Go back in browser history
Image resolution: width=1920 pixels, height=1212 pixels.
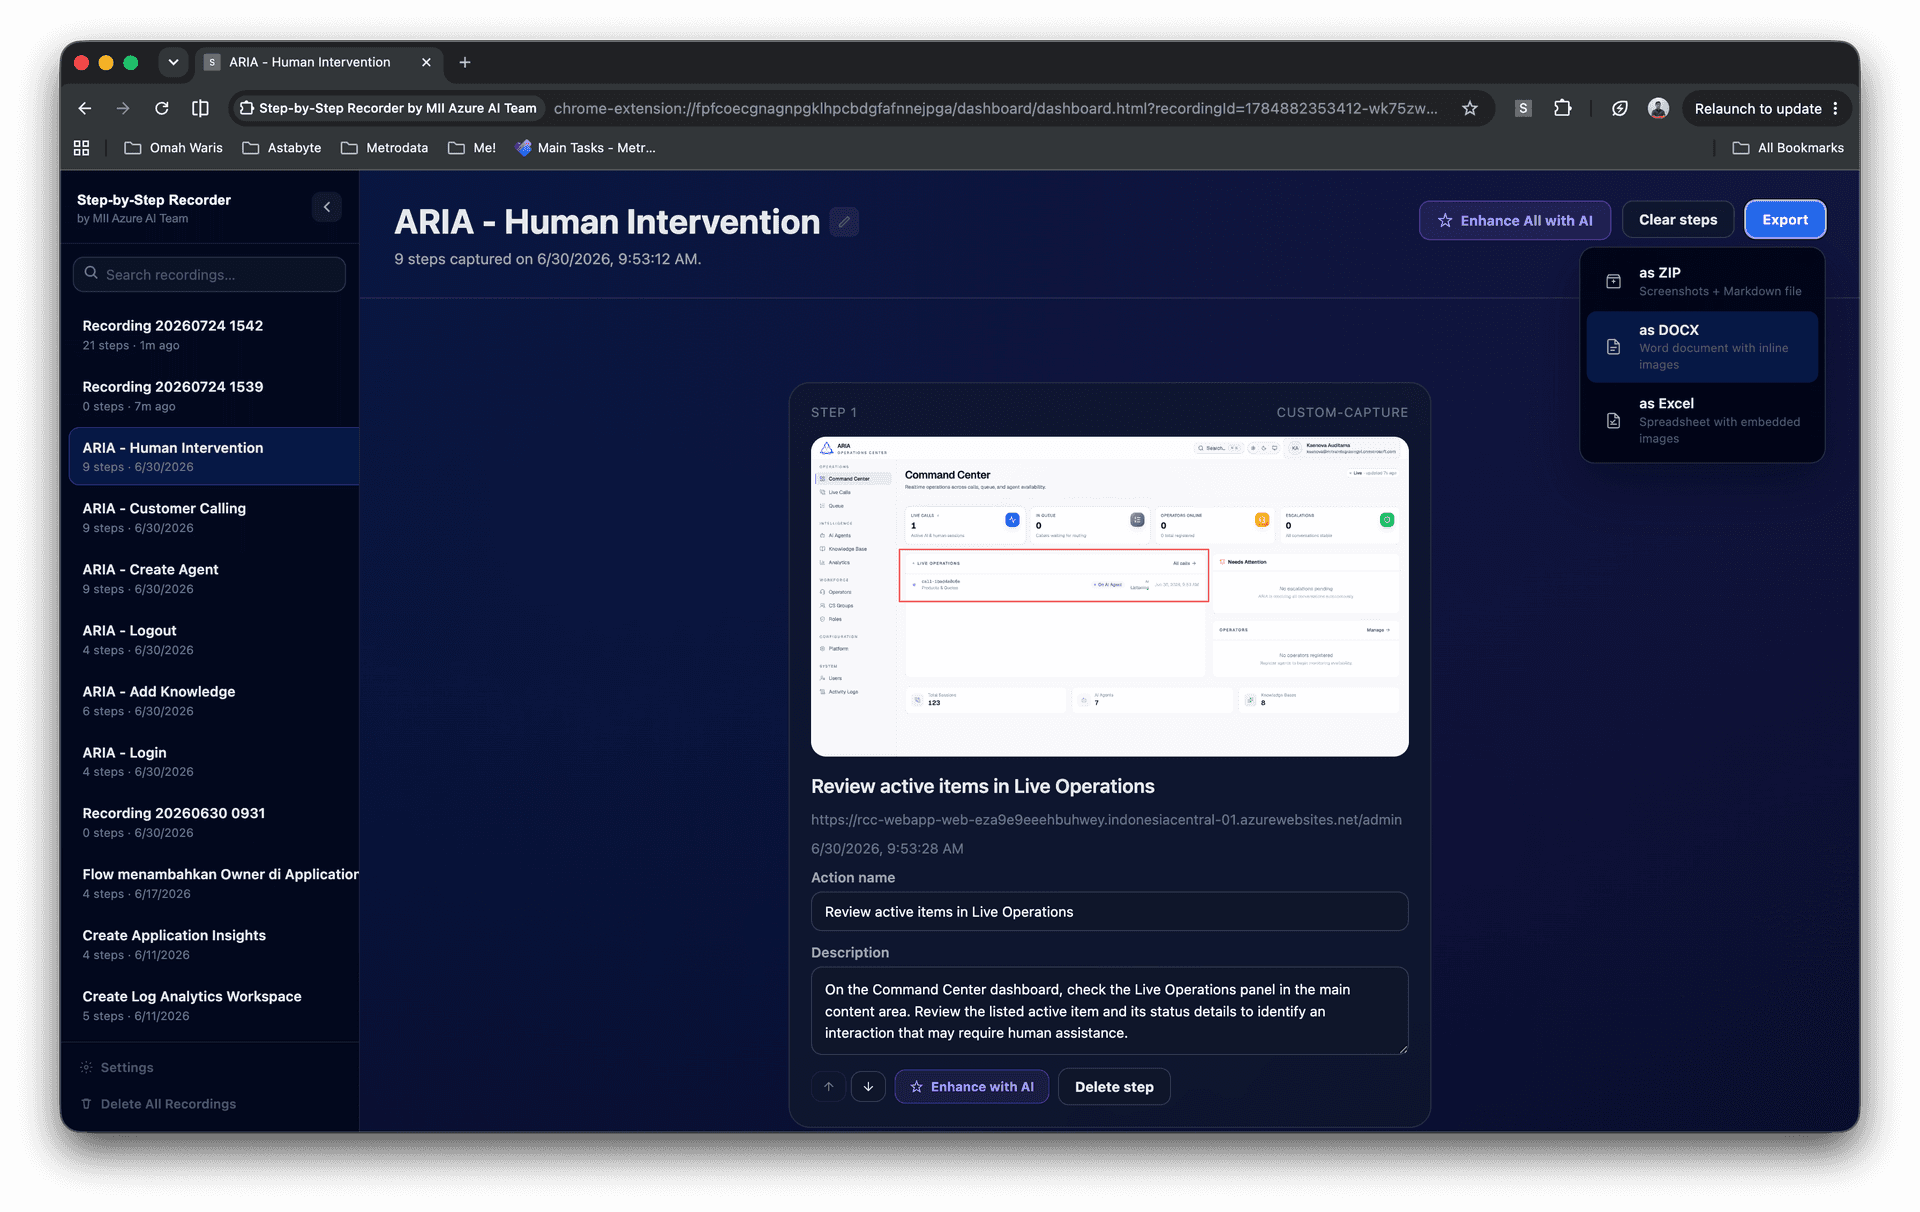click(x=85, y=108)
